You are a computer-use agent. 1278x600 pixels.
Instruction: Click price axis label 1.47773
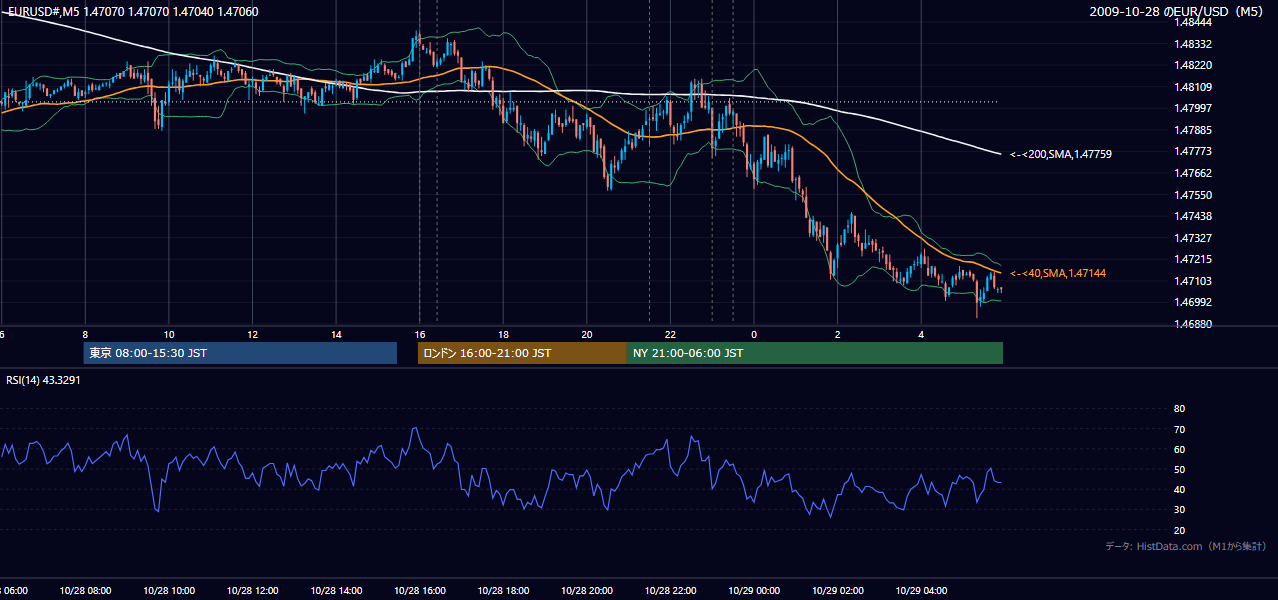(1194, 151)
